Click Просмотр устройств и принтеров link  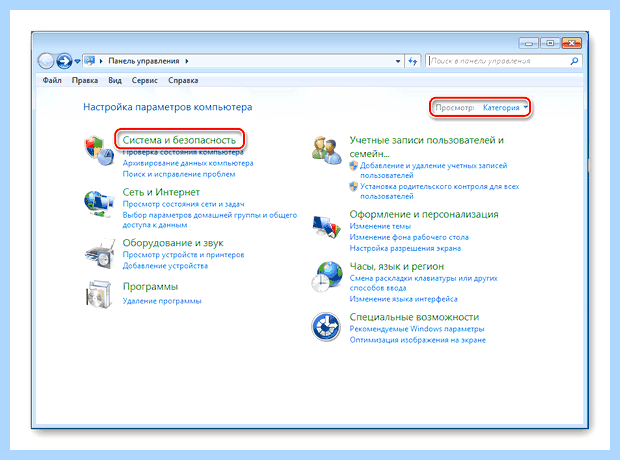pyautogui.click(x=183, y=255)
